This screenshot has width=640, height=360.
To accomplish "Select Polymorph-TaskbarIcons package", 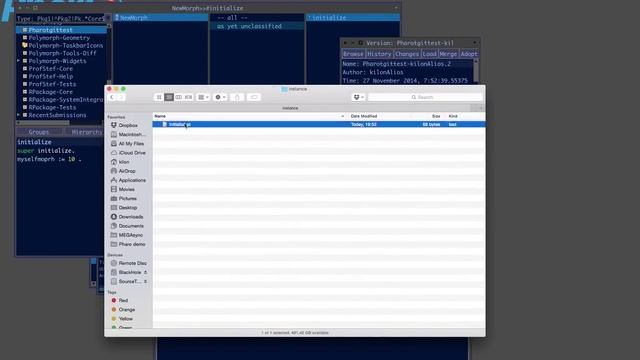I will (65, 45).
